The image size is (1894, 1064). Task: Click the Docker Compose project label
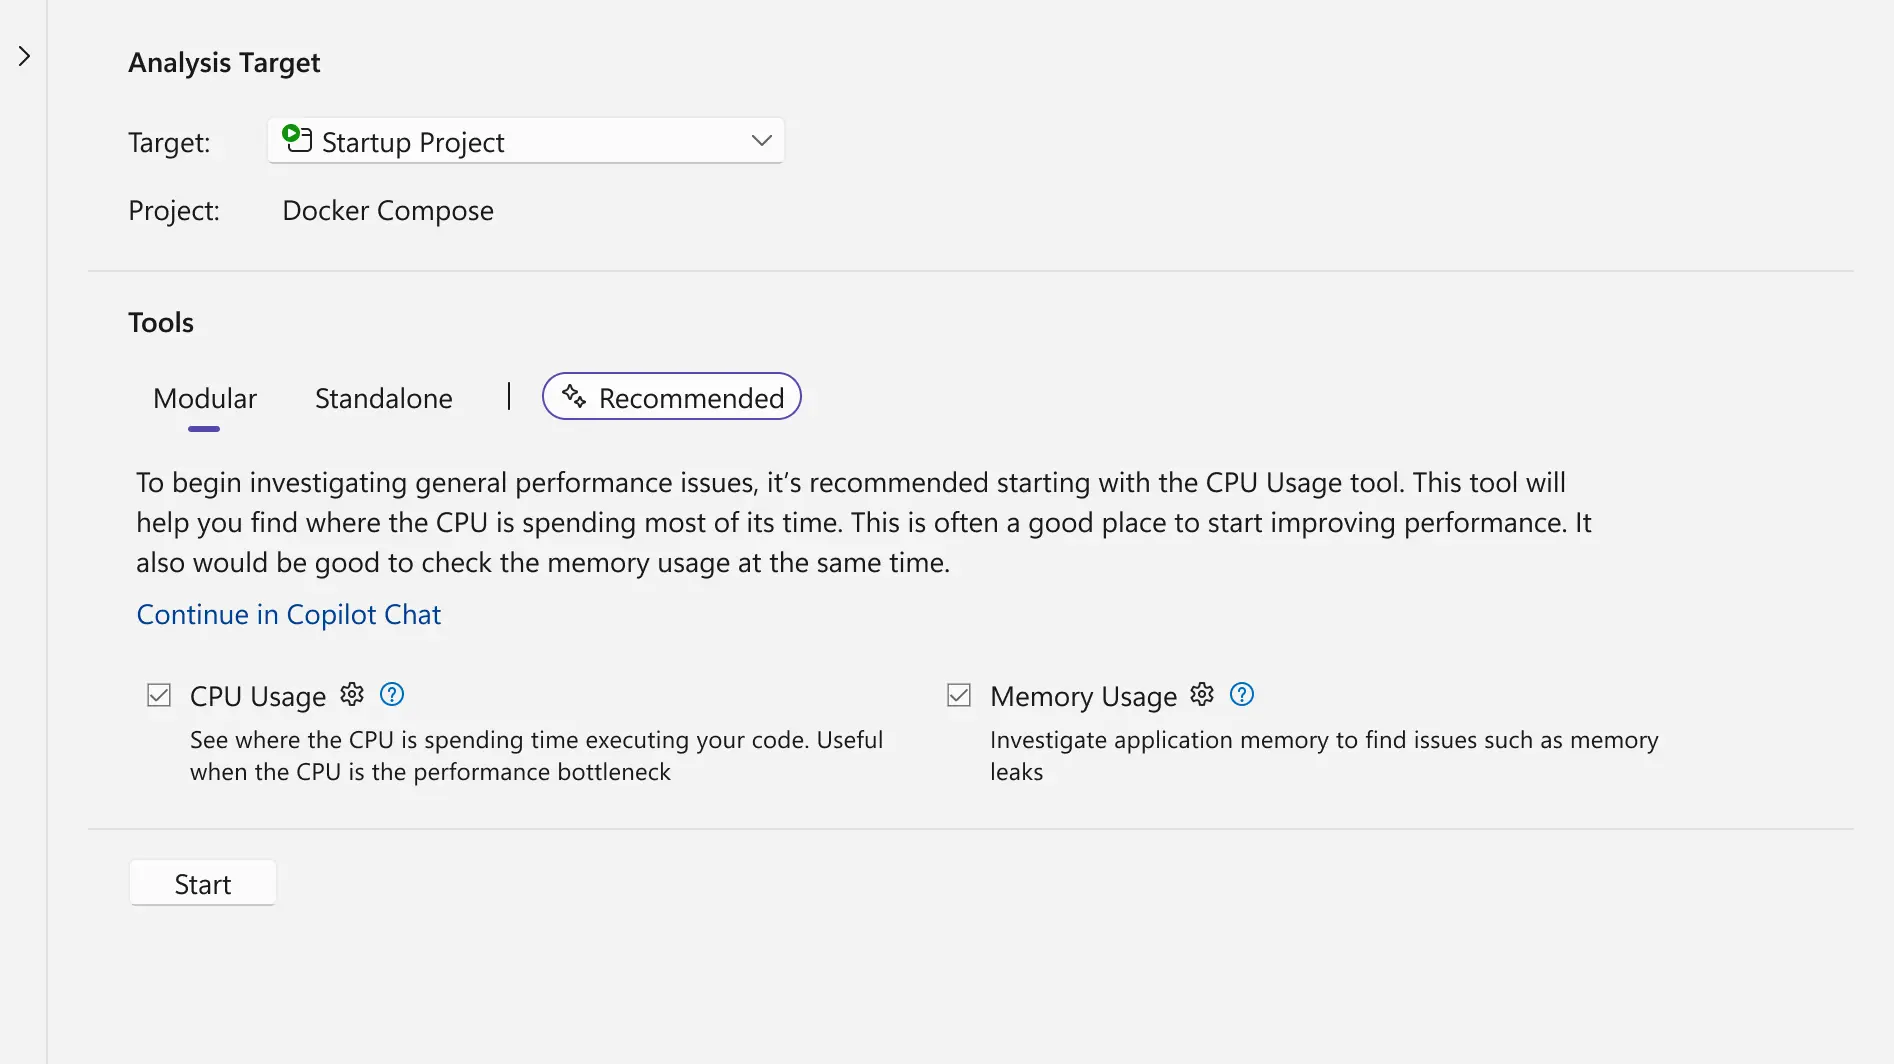tap(387, 210)
